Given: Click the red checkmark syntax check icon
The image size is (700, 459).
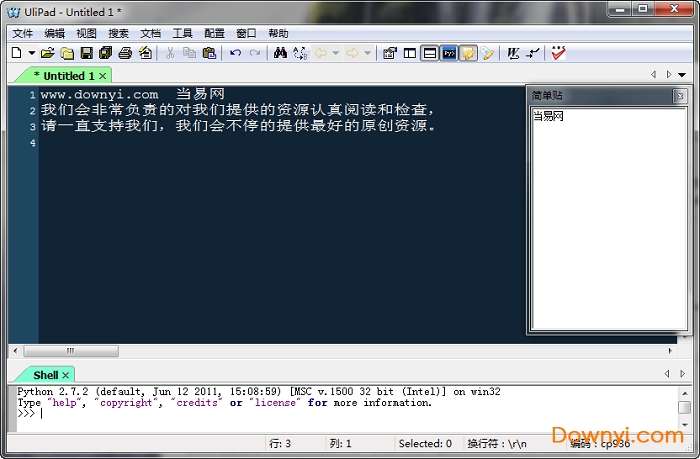Looking at the screenshot, I should coord(558,53).
